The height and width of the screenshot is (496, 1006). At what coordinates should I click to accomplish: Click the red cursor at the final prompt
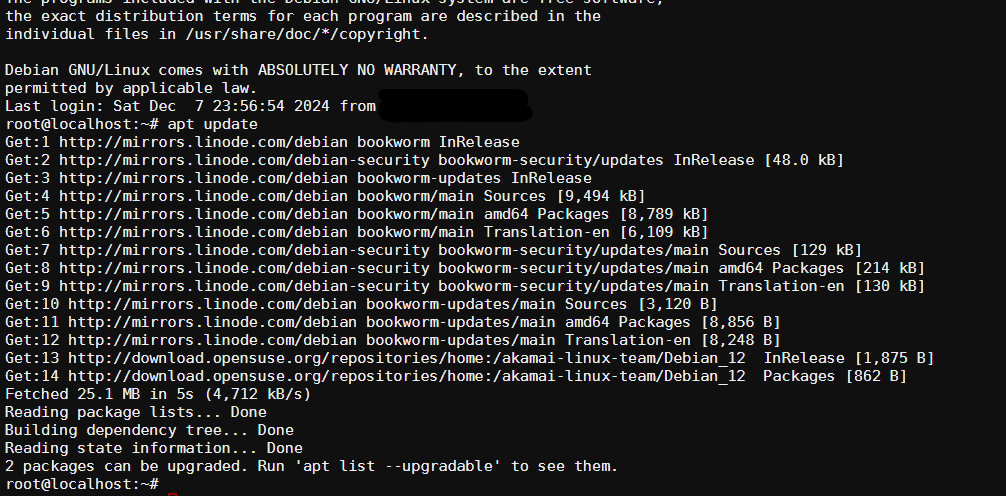[171, 487]
